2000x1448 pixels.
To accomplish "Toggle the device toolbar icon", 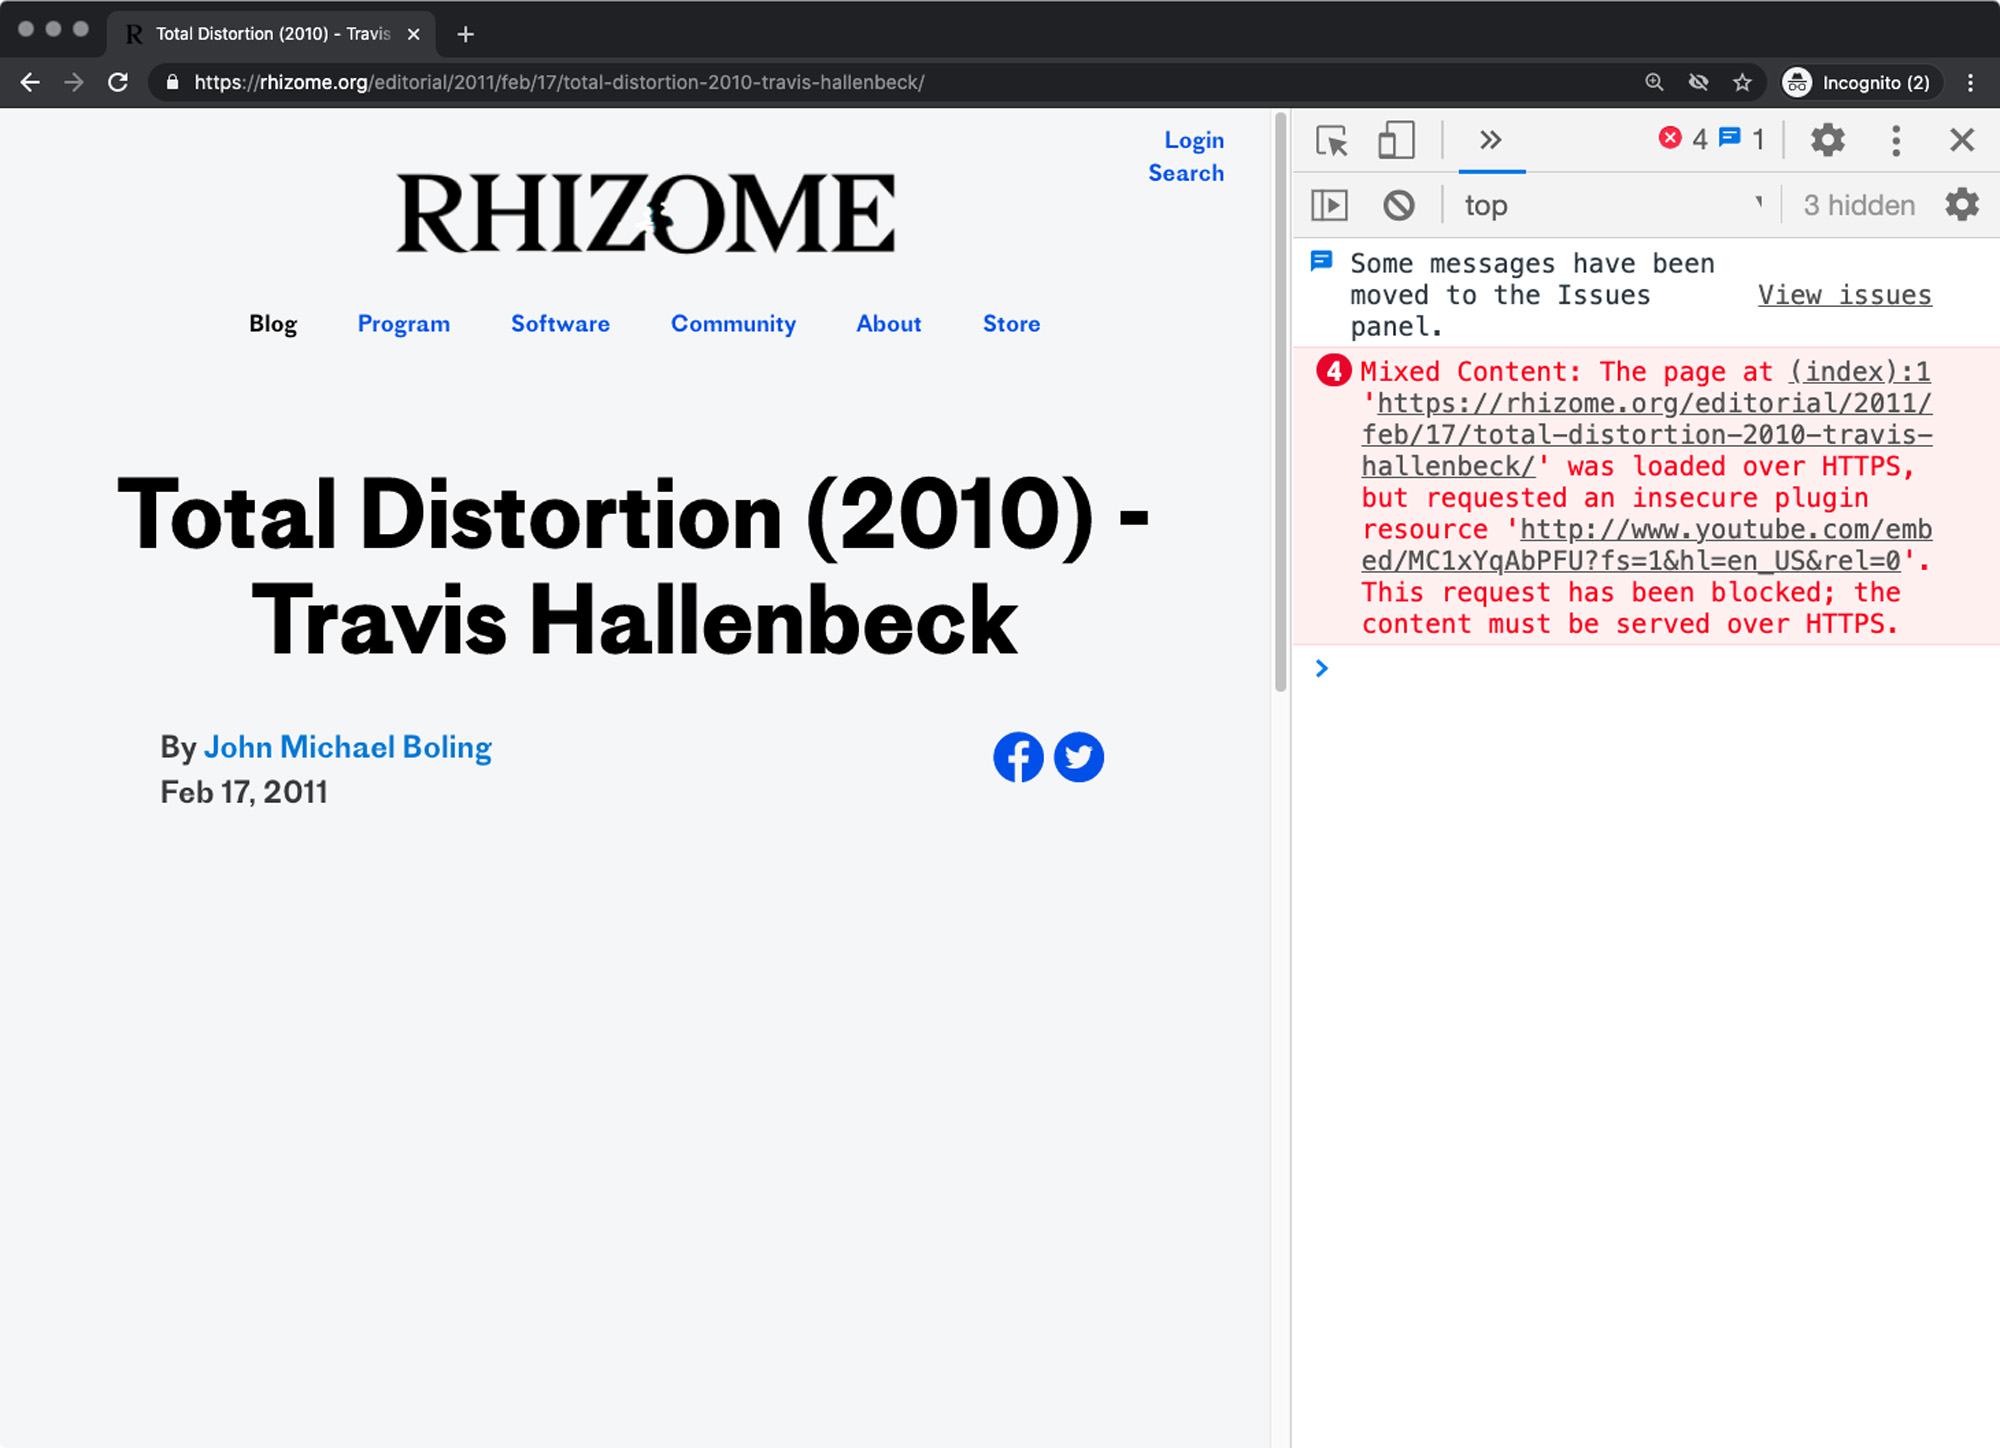I will point(1396,140).
